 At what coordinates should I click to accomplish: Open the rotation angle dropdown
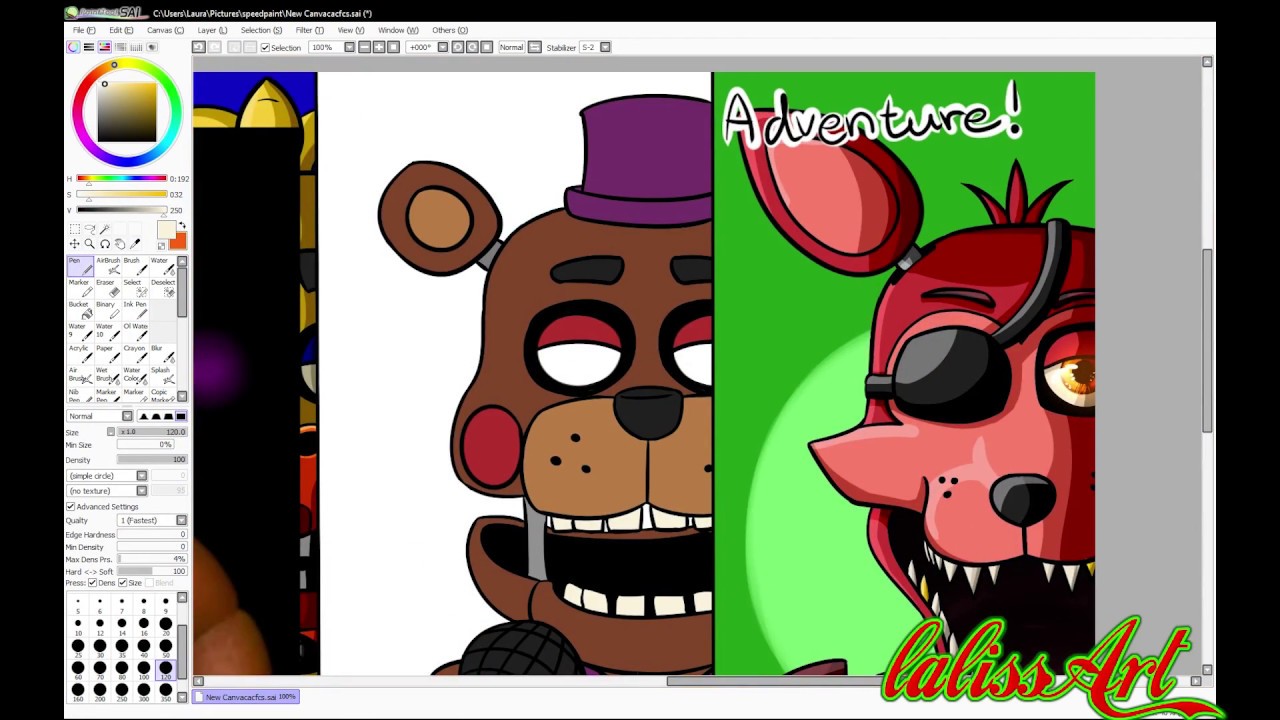click(442, 47)
